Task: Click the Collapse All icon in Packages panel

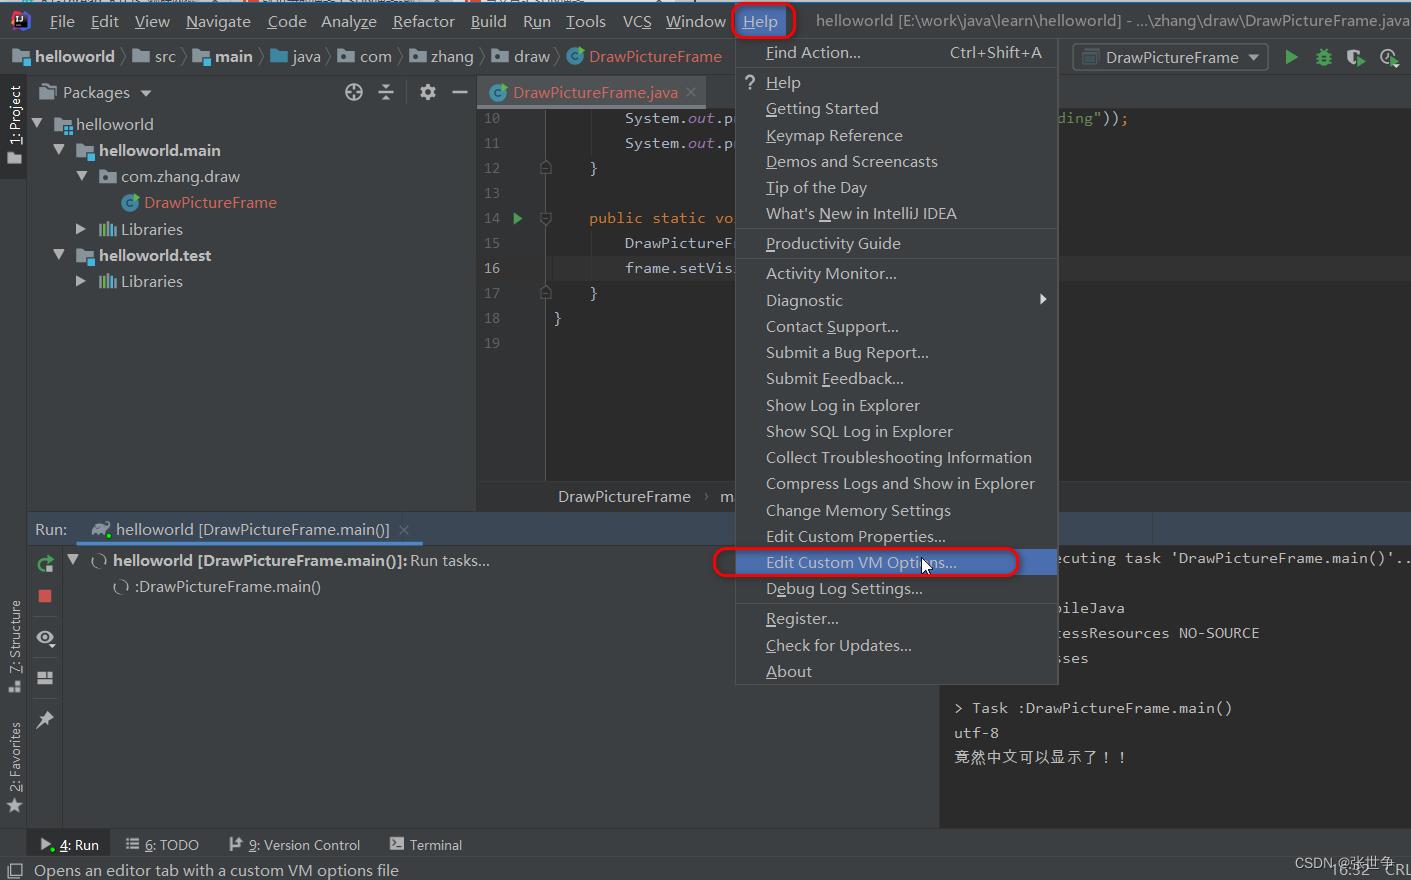Action: point(386,92)
